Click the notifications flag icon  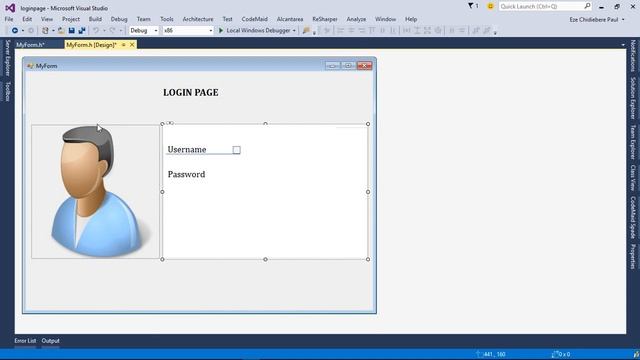pos(471,6)
